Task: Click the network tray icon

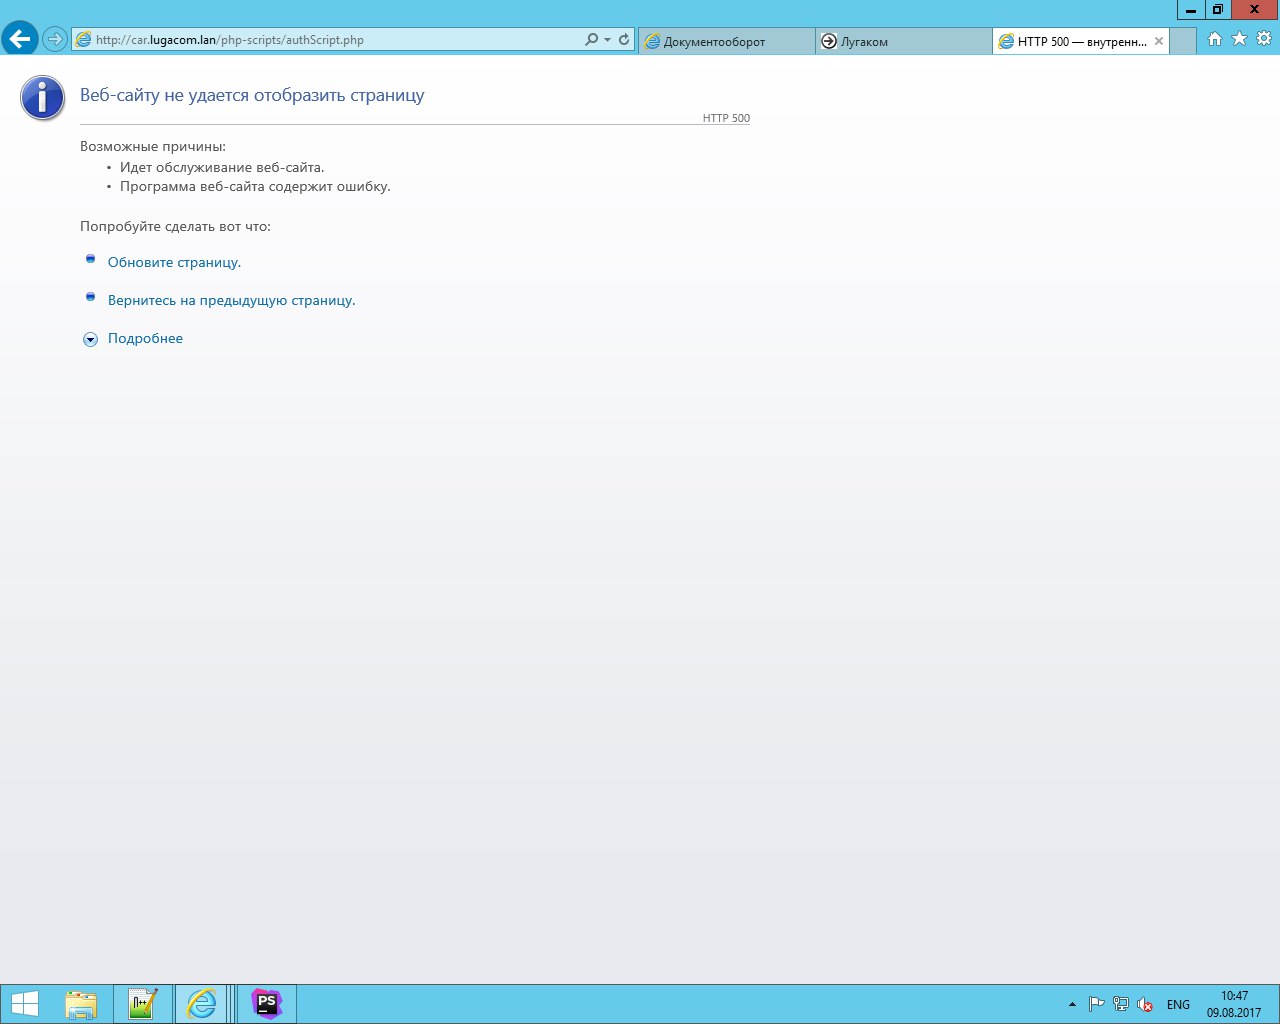Action: tap(1121, 1004)
